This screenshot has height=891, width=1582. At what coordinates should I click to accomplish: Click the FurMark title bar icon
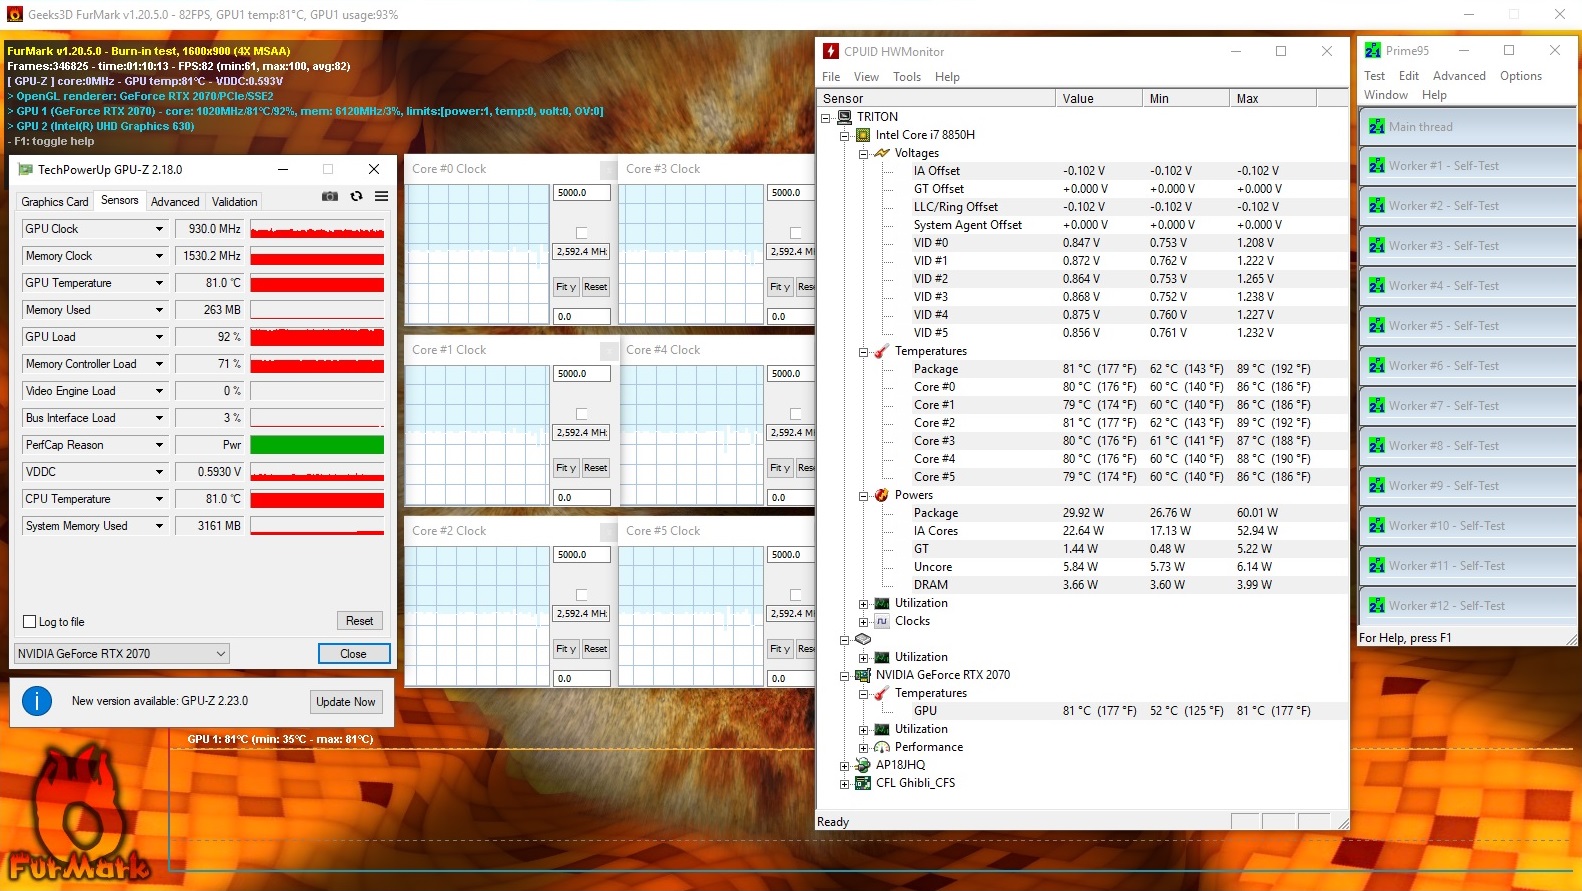tap(14, 14)
